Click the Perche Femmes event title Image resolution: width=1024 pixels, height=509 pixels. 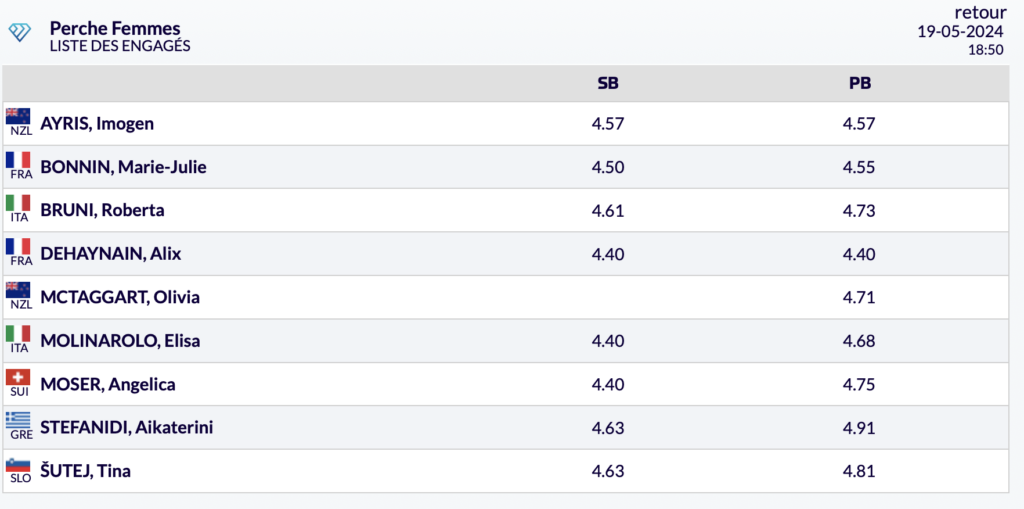[115, 28]
